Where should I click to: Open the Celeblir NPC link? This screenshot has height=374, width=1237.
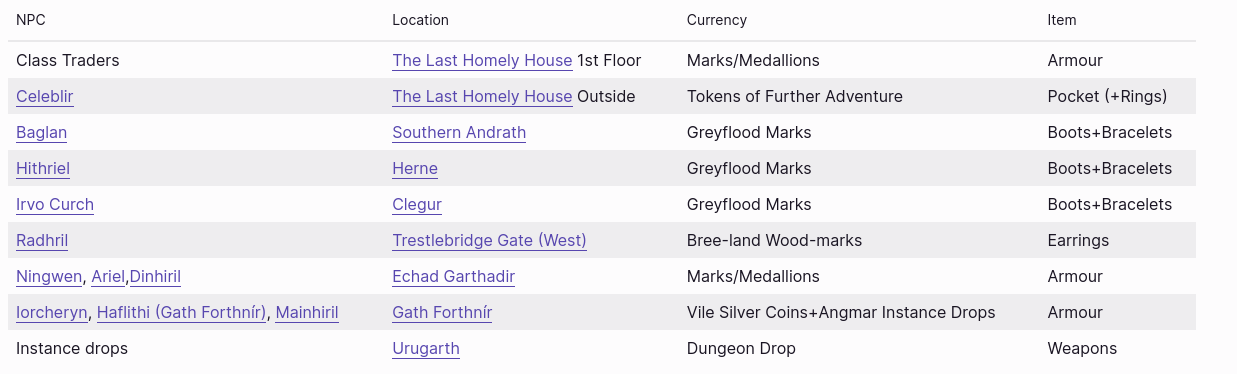(45, 97)
